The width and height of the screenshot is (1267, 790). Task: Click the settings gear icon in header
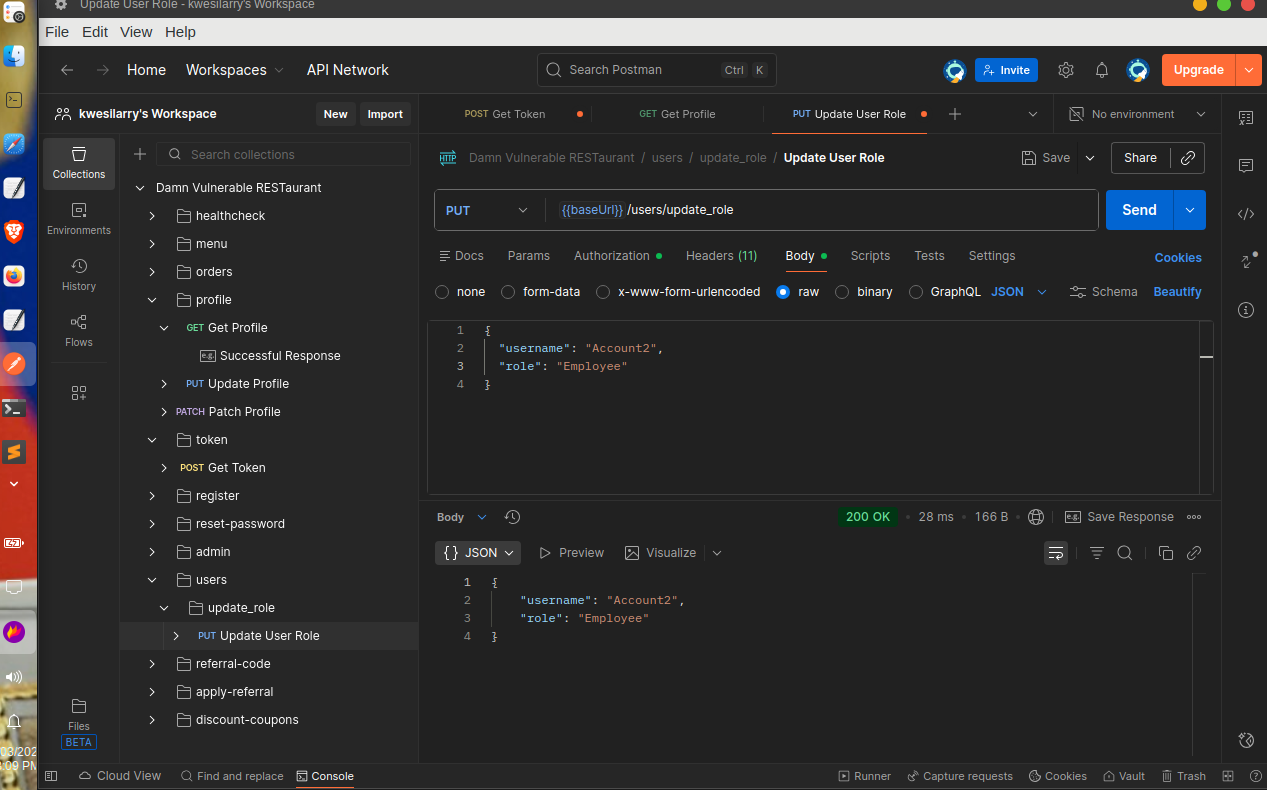pyautogui.click(x=1065, y=70)
